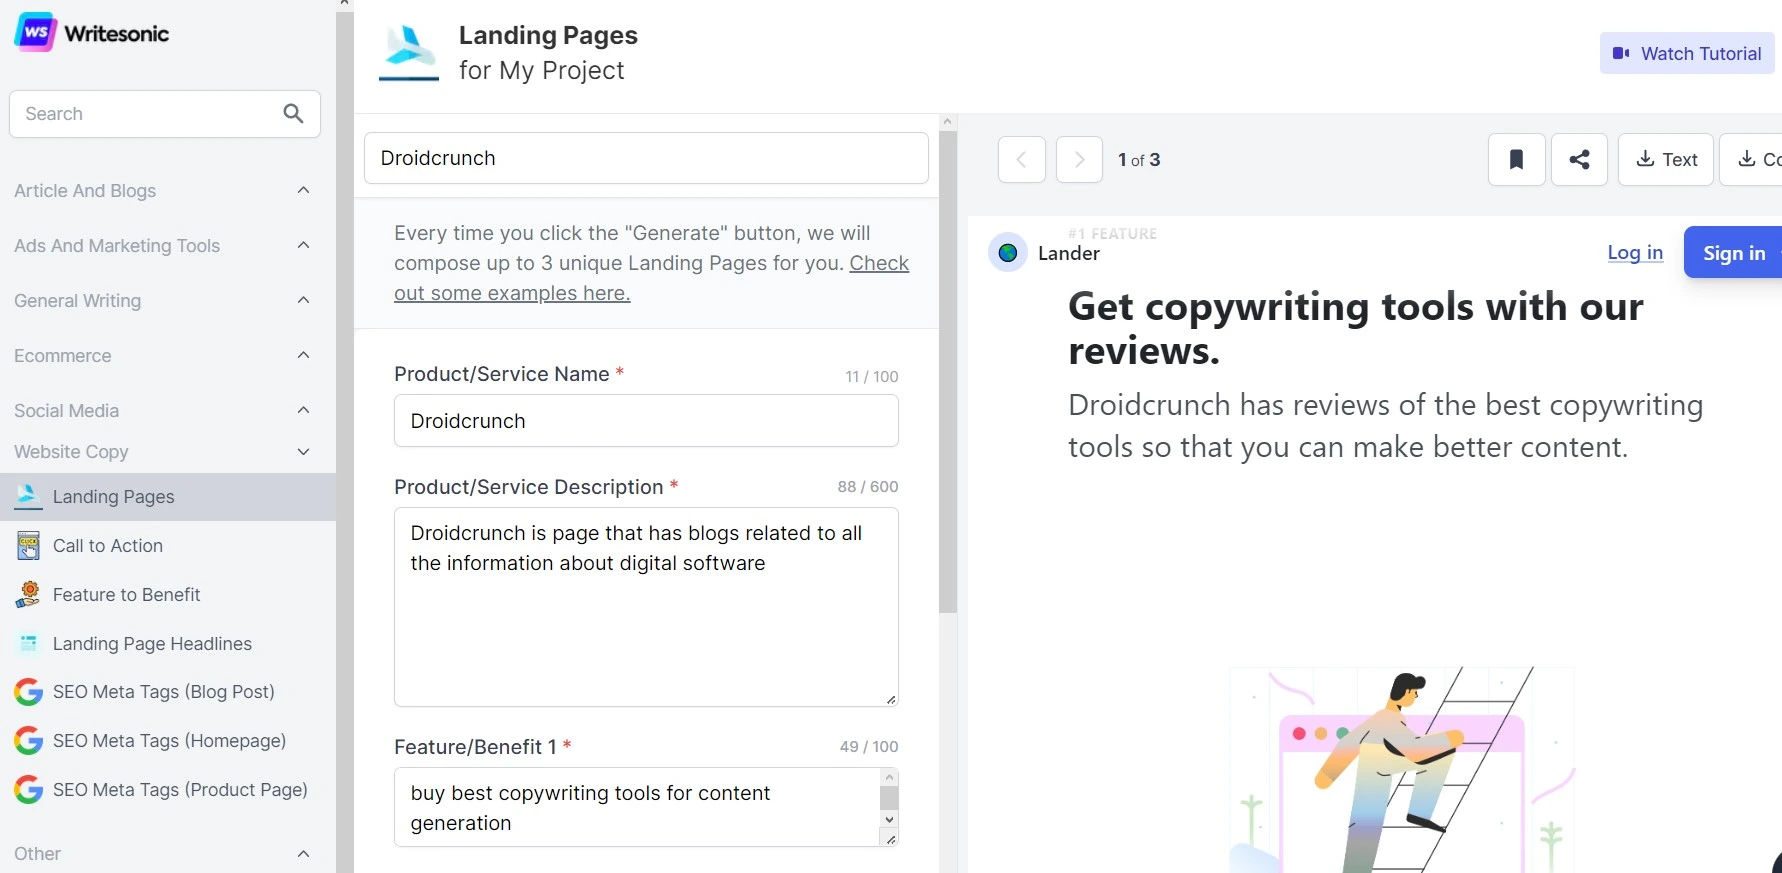The width and height of the screenshot is (1782, 873).
Task: Click Google icon for SEO Blog Post
Action: coord(28,692)
